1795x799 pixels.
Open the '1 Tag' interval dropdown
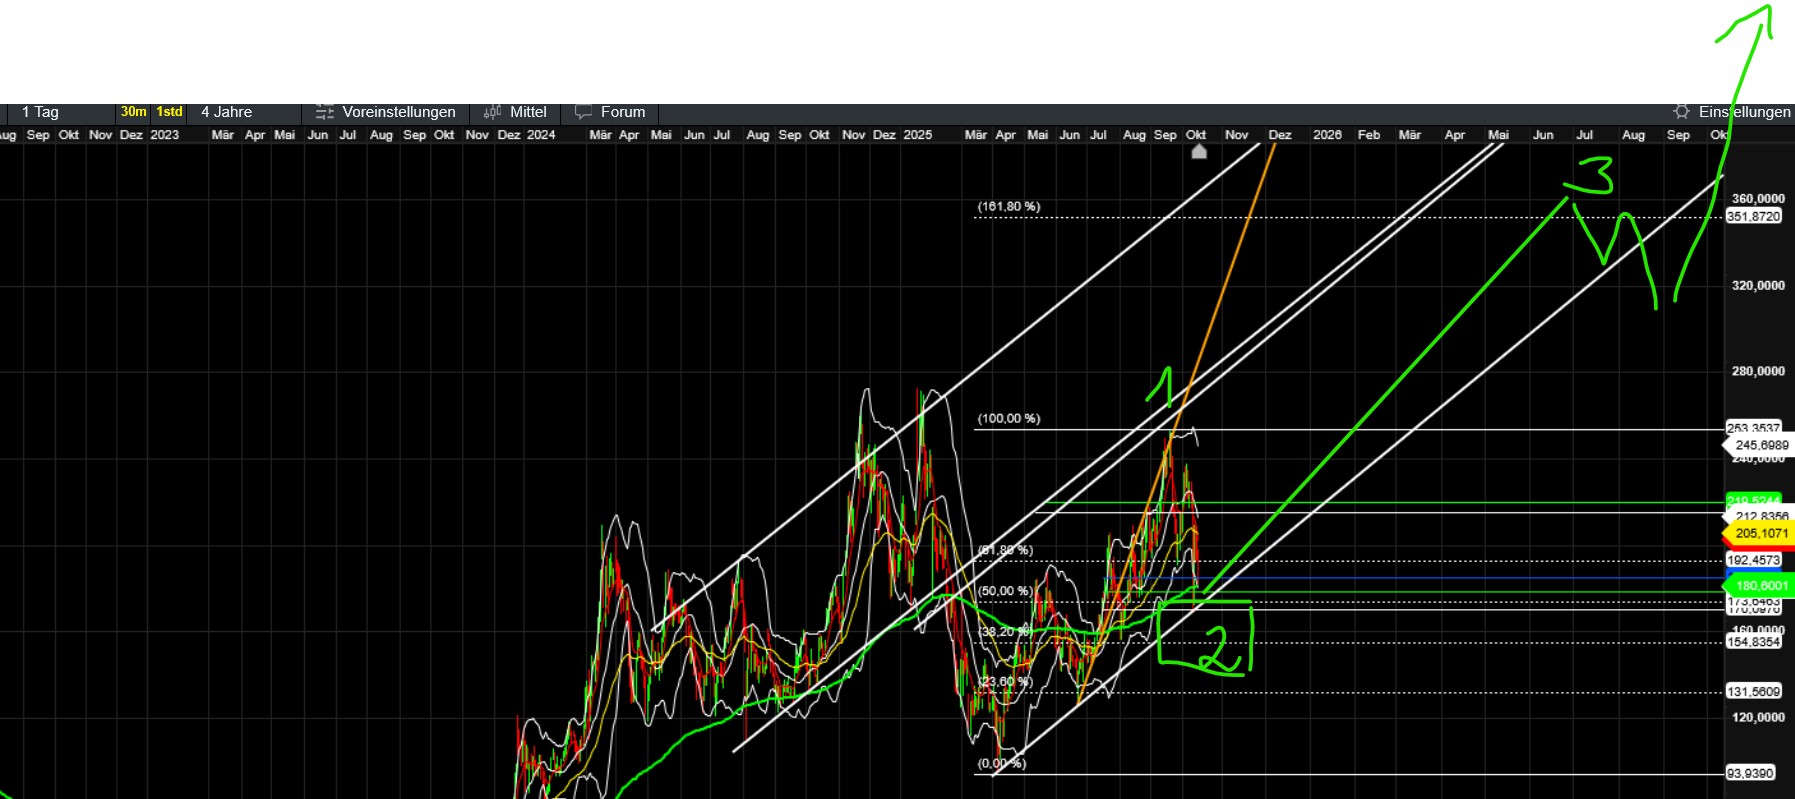pyautogui.click(x=60, y=112)
